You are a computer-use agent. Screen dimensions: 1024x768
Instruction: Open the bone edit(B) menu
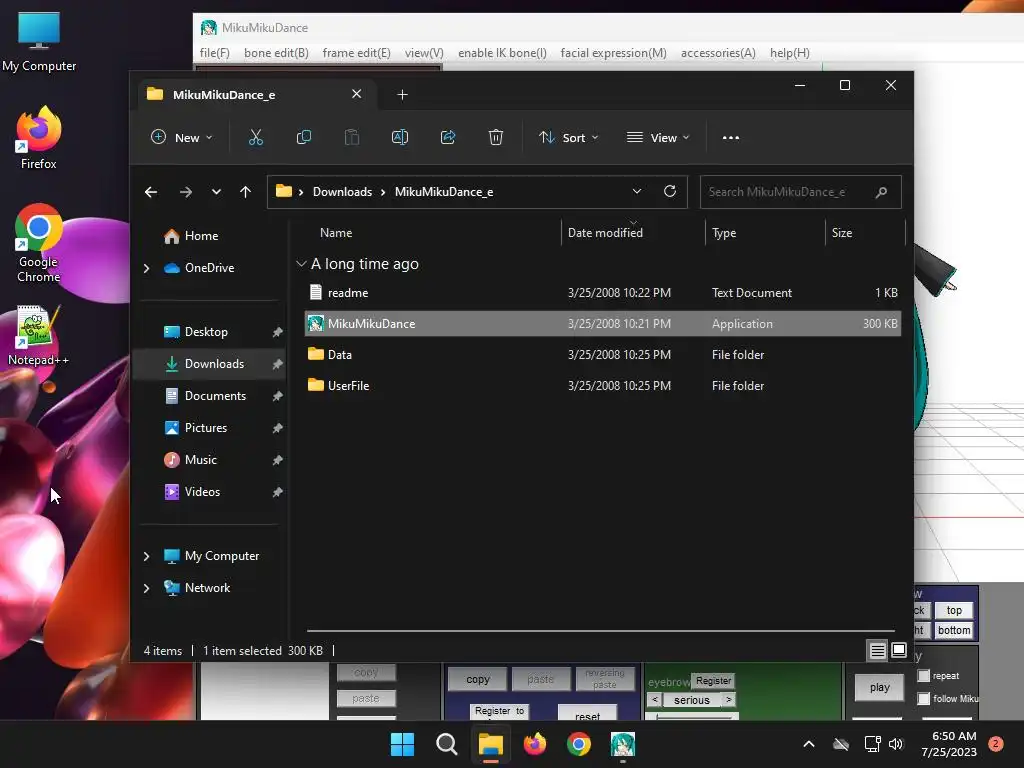(x=276, y=53)
